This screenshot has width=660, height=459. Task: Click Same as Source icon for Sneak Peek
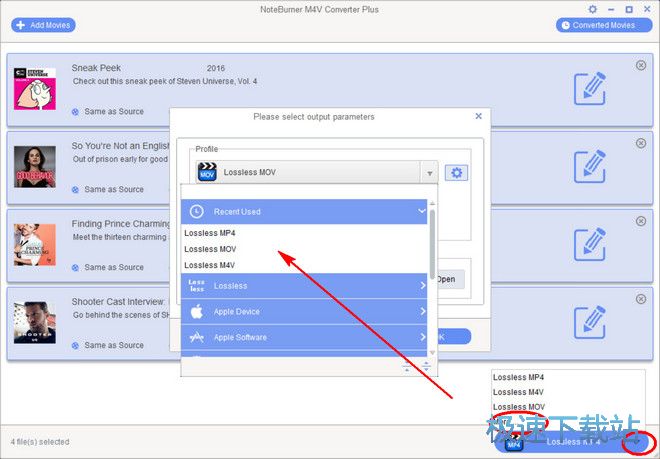point(75,112)
